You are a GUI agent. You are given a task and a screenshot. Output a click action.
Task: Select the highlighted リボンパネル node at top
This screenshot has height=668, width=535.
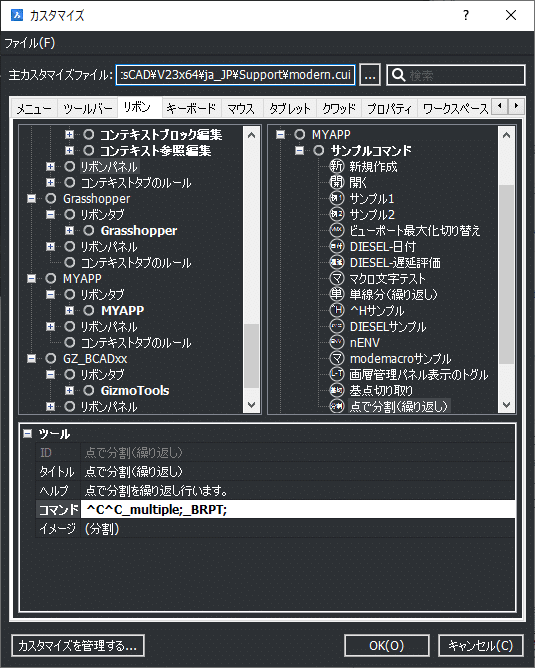[109, 167]
